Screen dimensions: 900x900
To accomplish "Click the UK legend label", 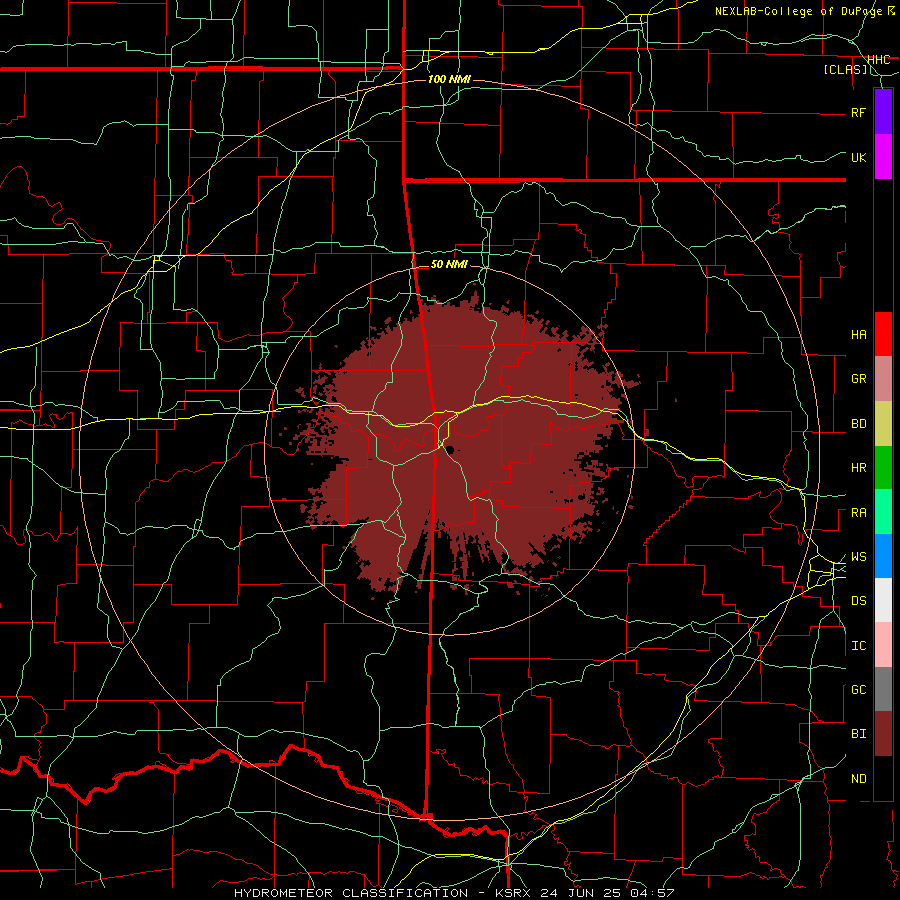I will [x=858, y=157].
